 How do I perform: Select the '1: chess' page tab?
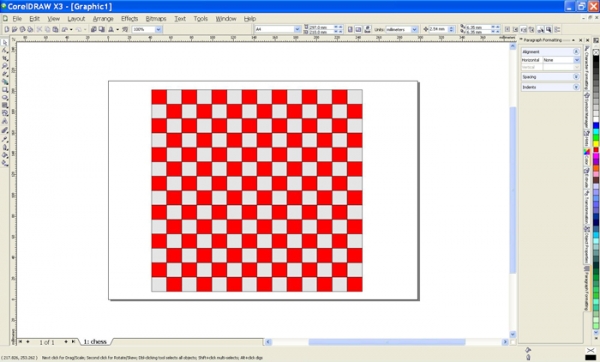pos(95,341)
